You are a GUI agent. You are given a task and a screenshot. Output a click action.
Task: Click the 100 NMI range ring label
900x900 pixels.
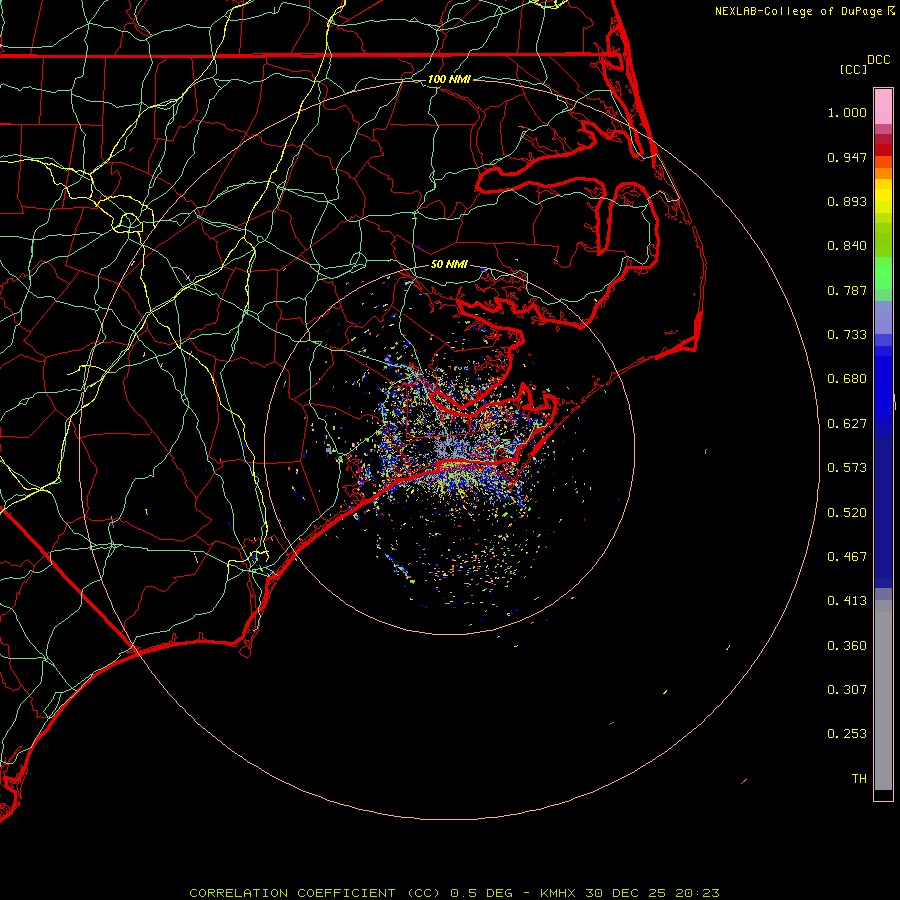(x=449, y=79)
